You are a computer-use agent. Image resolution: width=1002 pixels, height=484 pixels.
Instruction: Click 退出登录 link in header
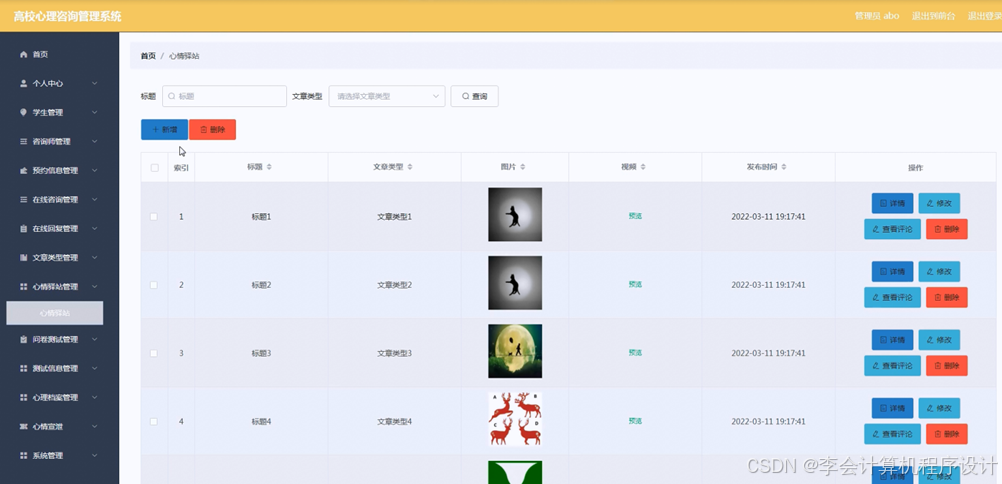point(985,16)
